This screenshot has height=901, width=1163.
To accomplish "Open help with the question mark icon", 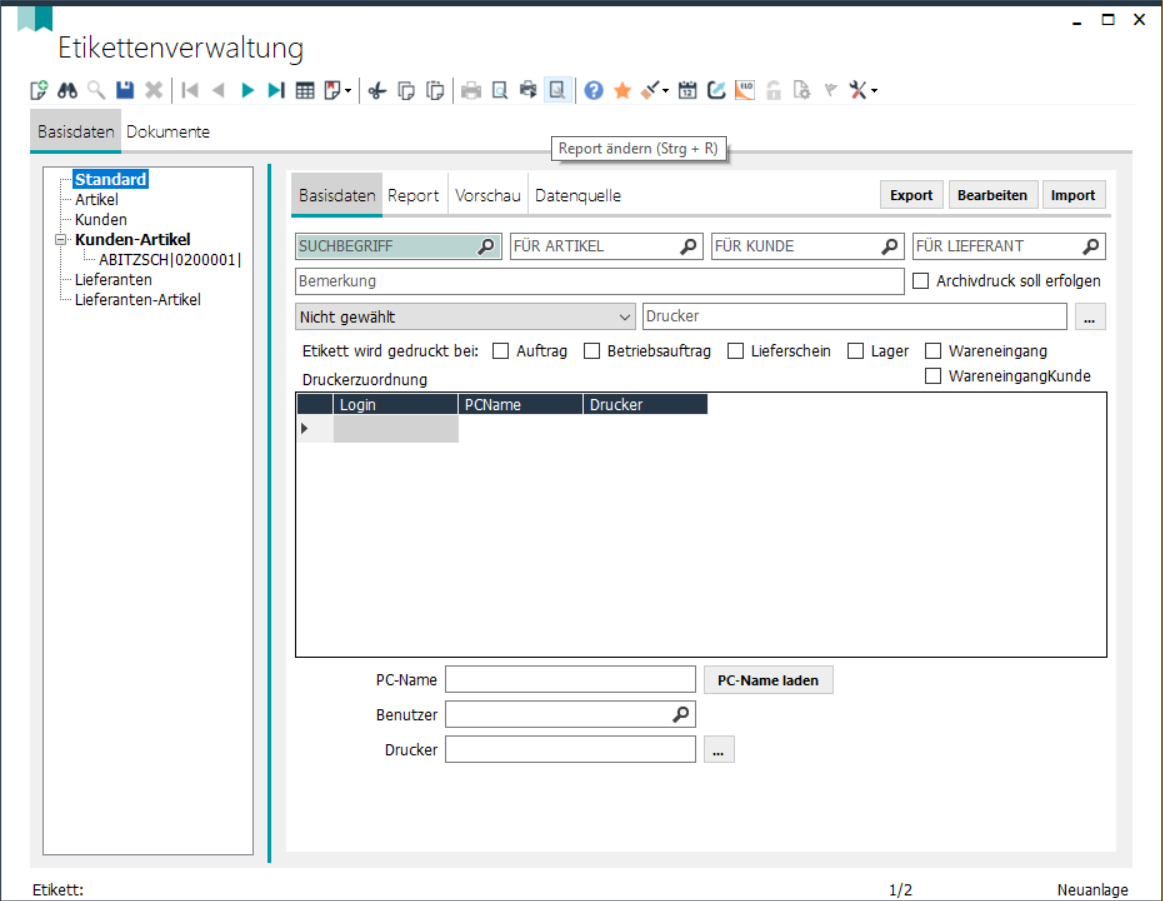I will tap(594, 91).
